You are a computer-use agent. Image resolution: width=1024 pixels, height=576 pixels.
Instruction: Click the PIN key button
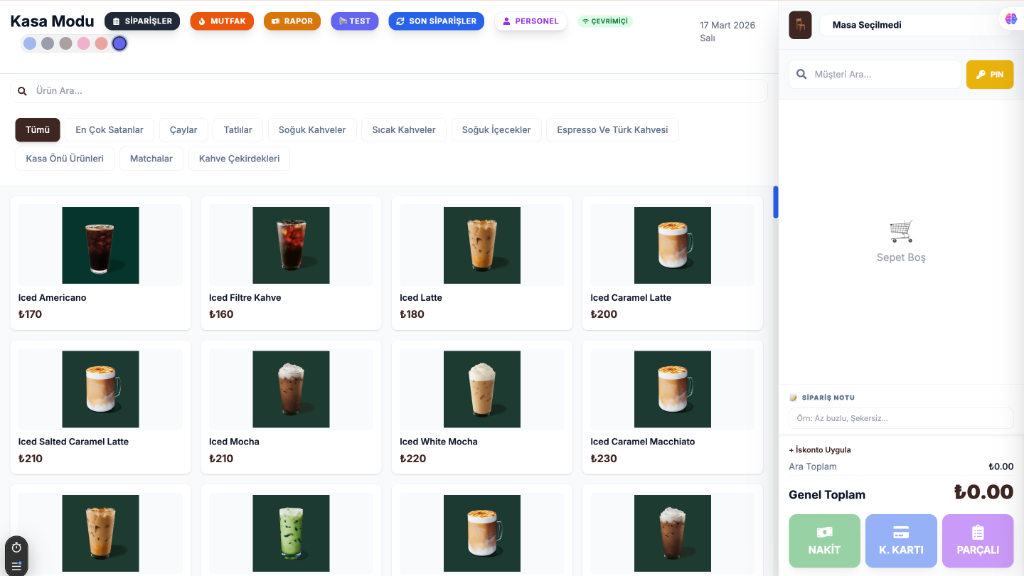989,75
